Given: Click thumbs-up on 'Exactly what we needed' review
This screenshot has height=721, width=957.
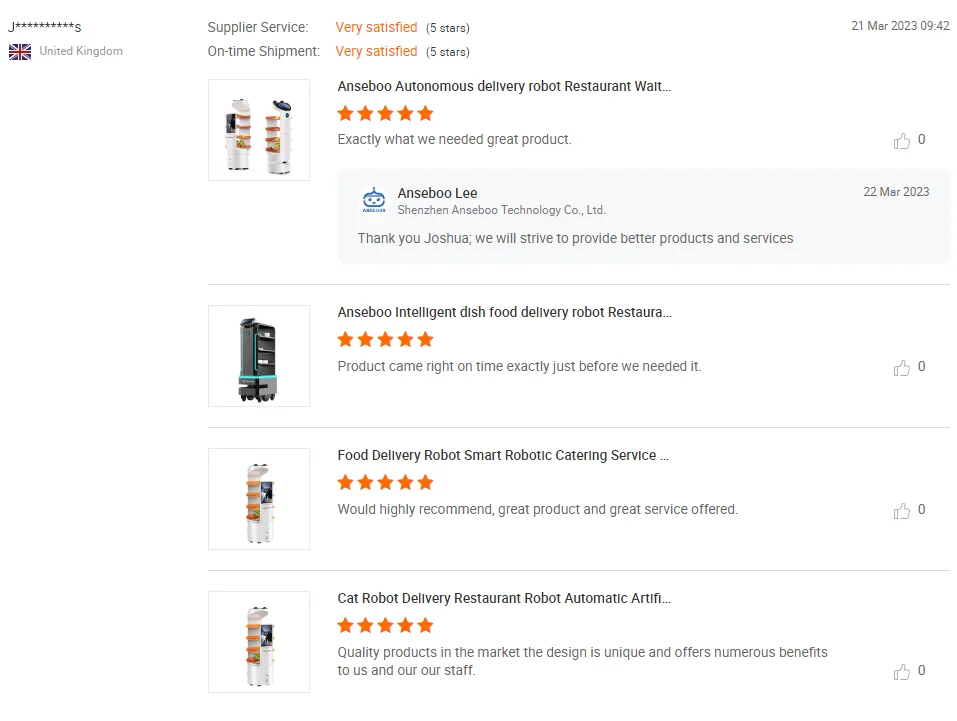Looking at the screenshot, I should (x=902, y=141).
